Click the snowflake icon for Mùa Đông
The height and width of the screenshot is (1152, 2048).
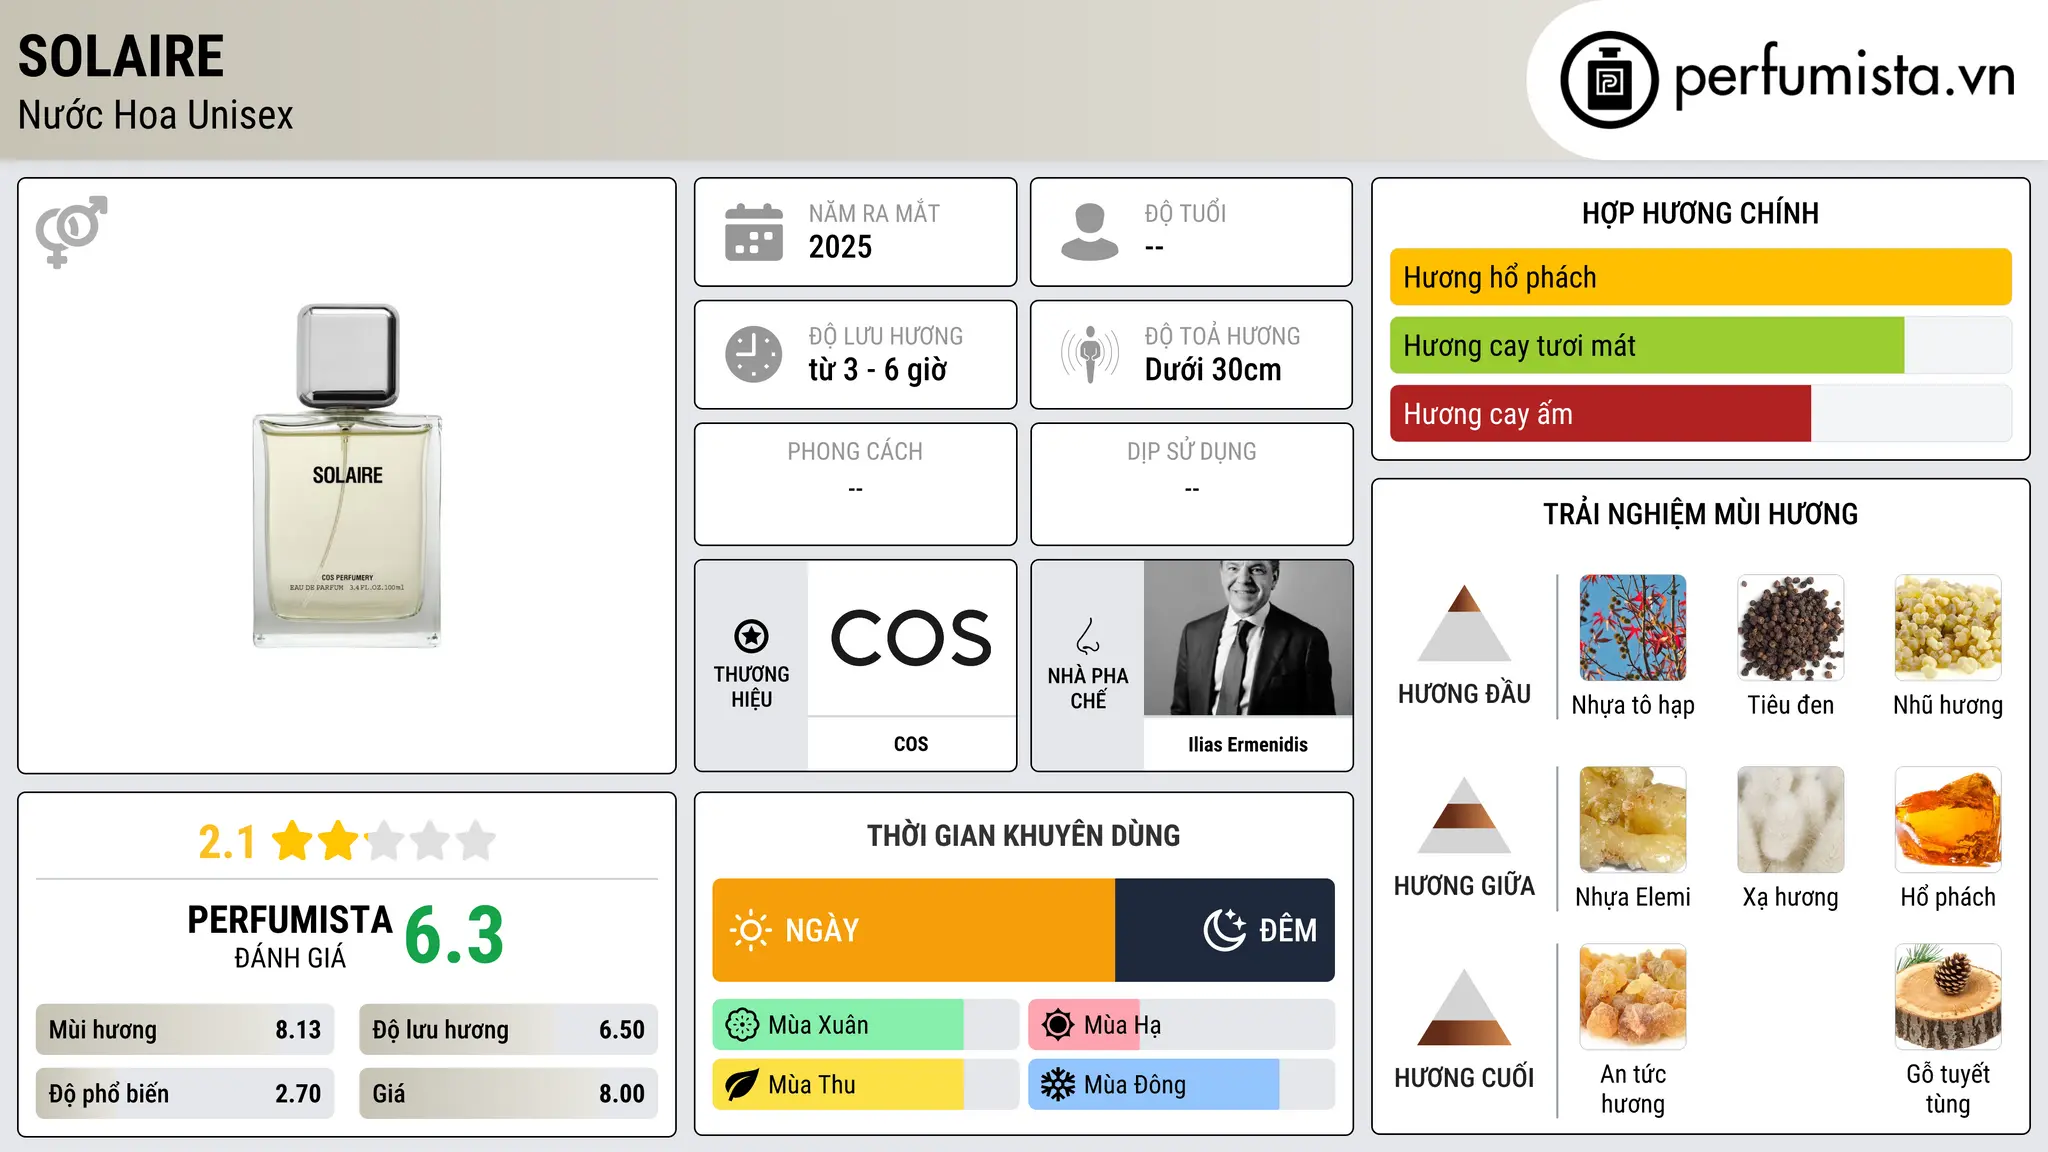click(1058, 1085)
